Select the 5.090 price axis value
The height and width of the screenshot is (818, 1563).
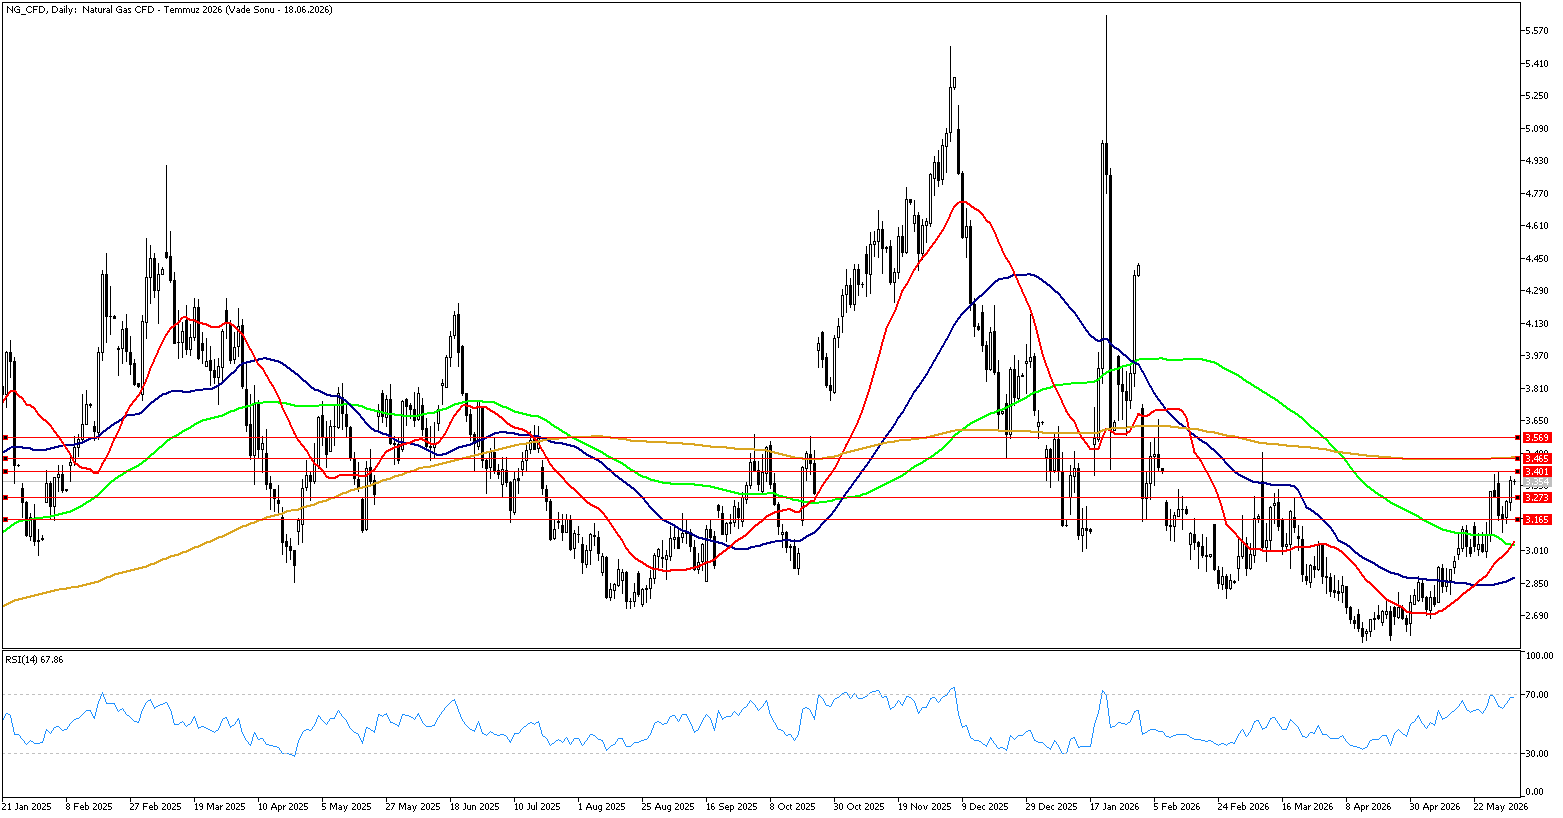1538,128
